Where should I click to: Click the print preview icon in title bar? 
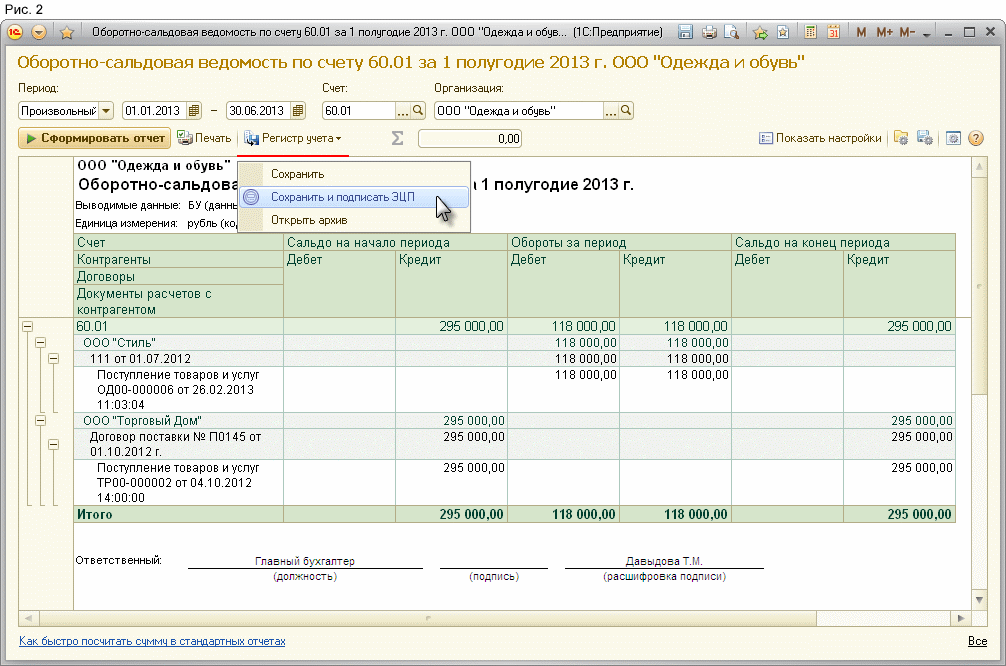click(x=732, y=32)
